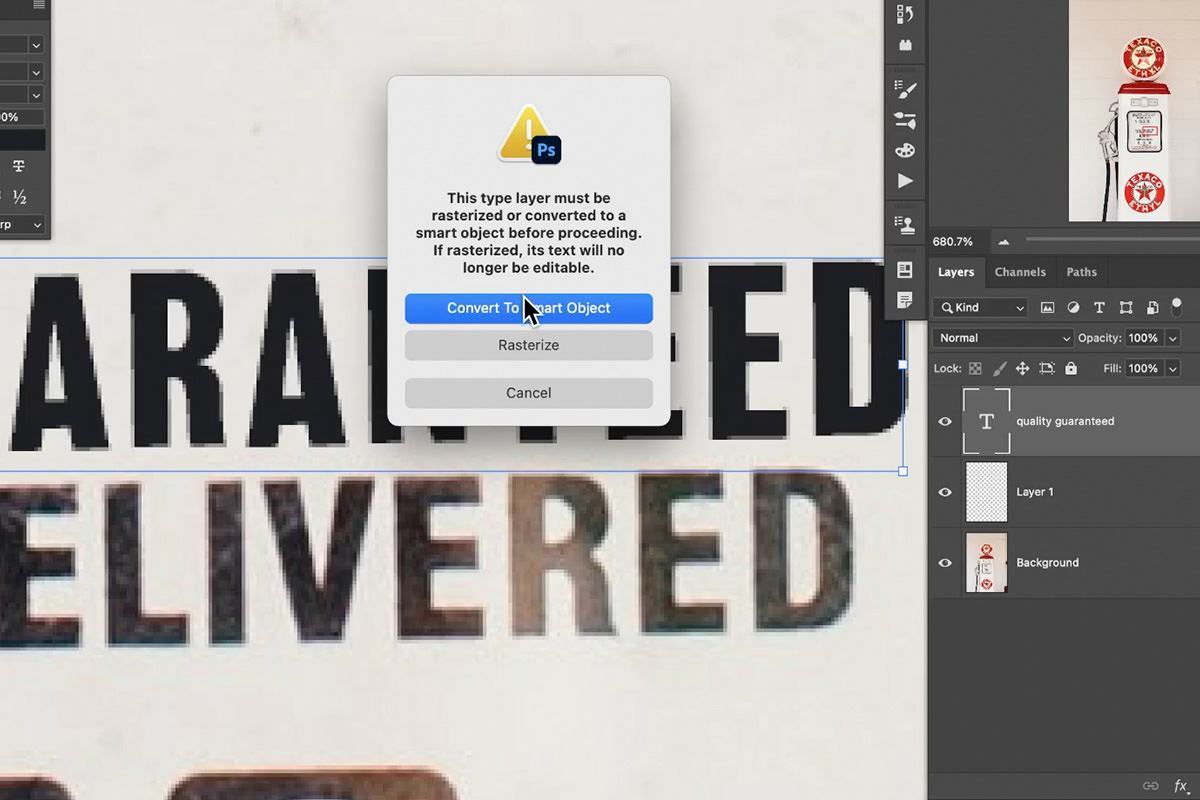
Task: Switch to the Paths tab
Action: (x=1081, y=272)
